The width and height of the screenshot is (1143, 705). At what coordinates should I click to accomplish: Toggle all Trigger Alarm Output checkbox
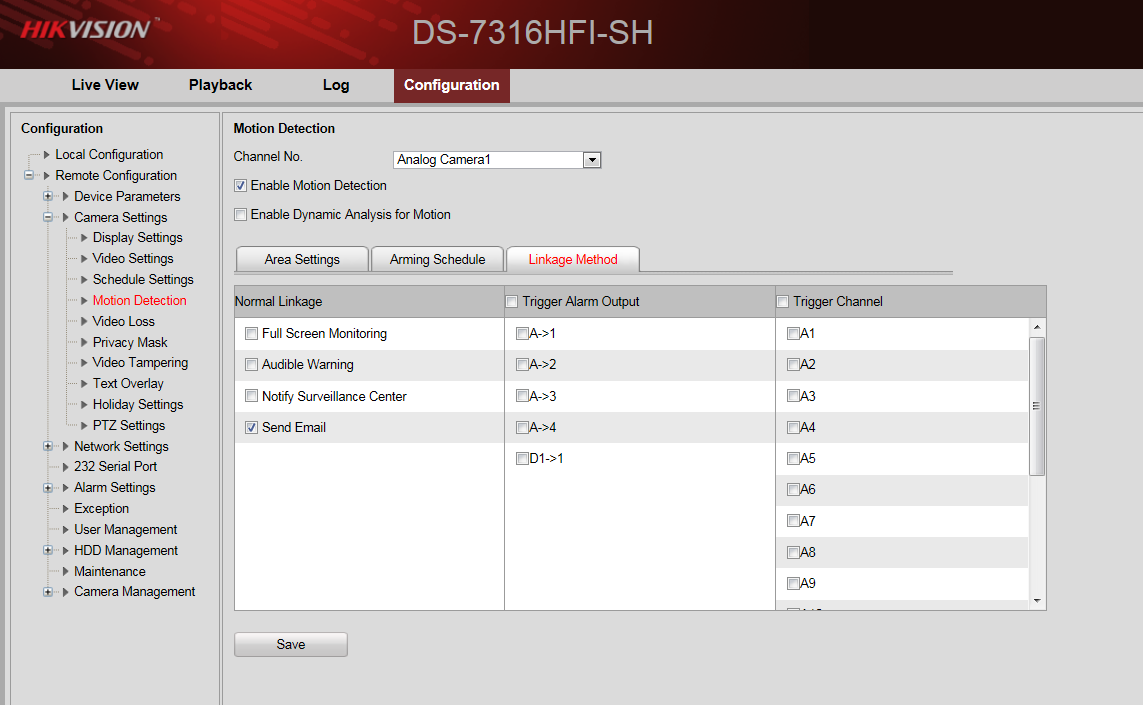click(512, 302)
